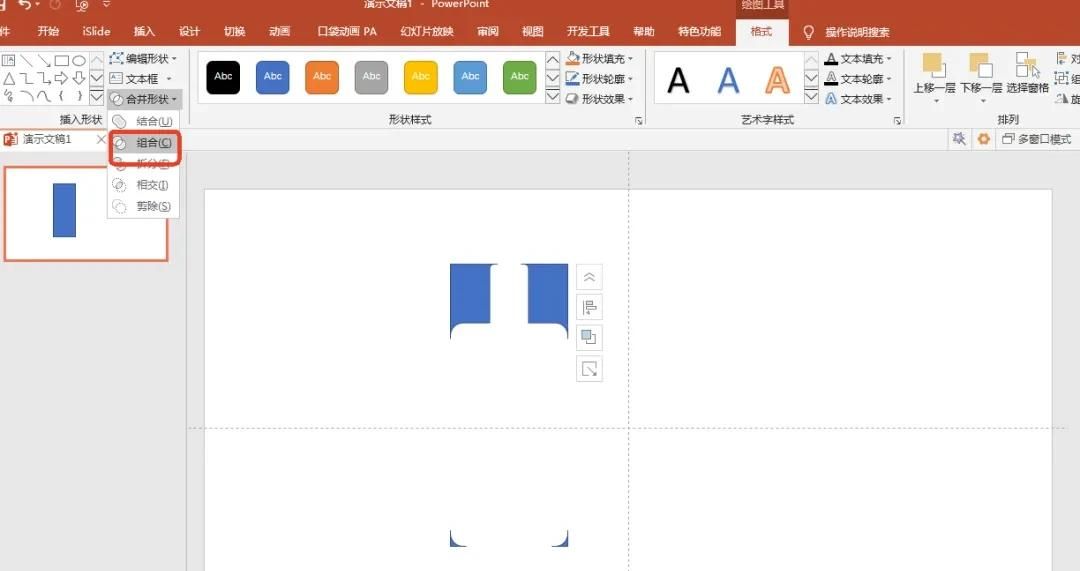Apply the yellow Abc shape style
1080x571 pixels.
coord(421,76)
